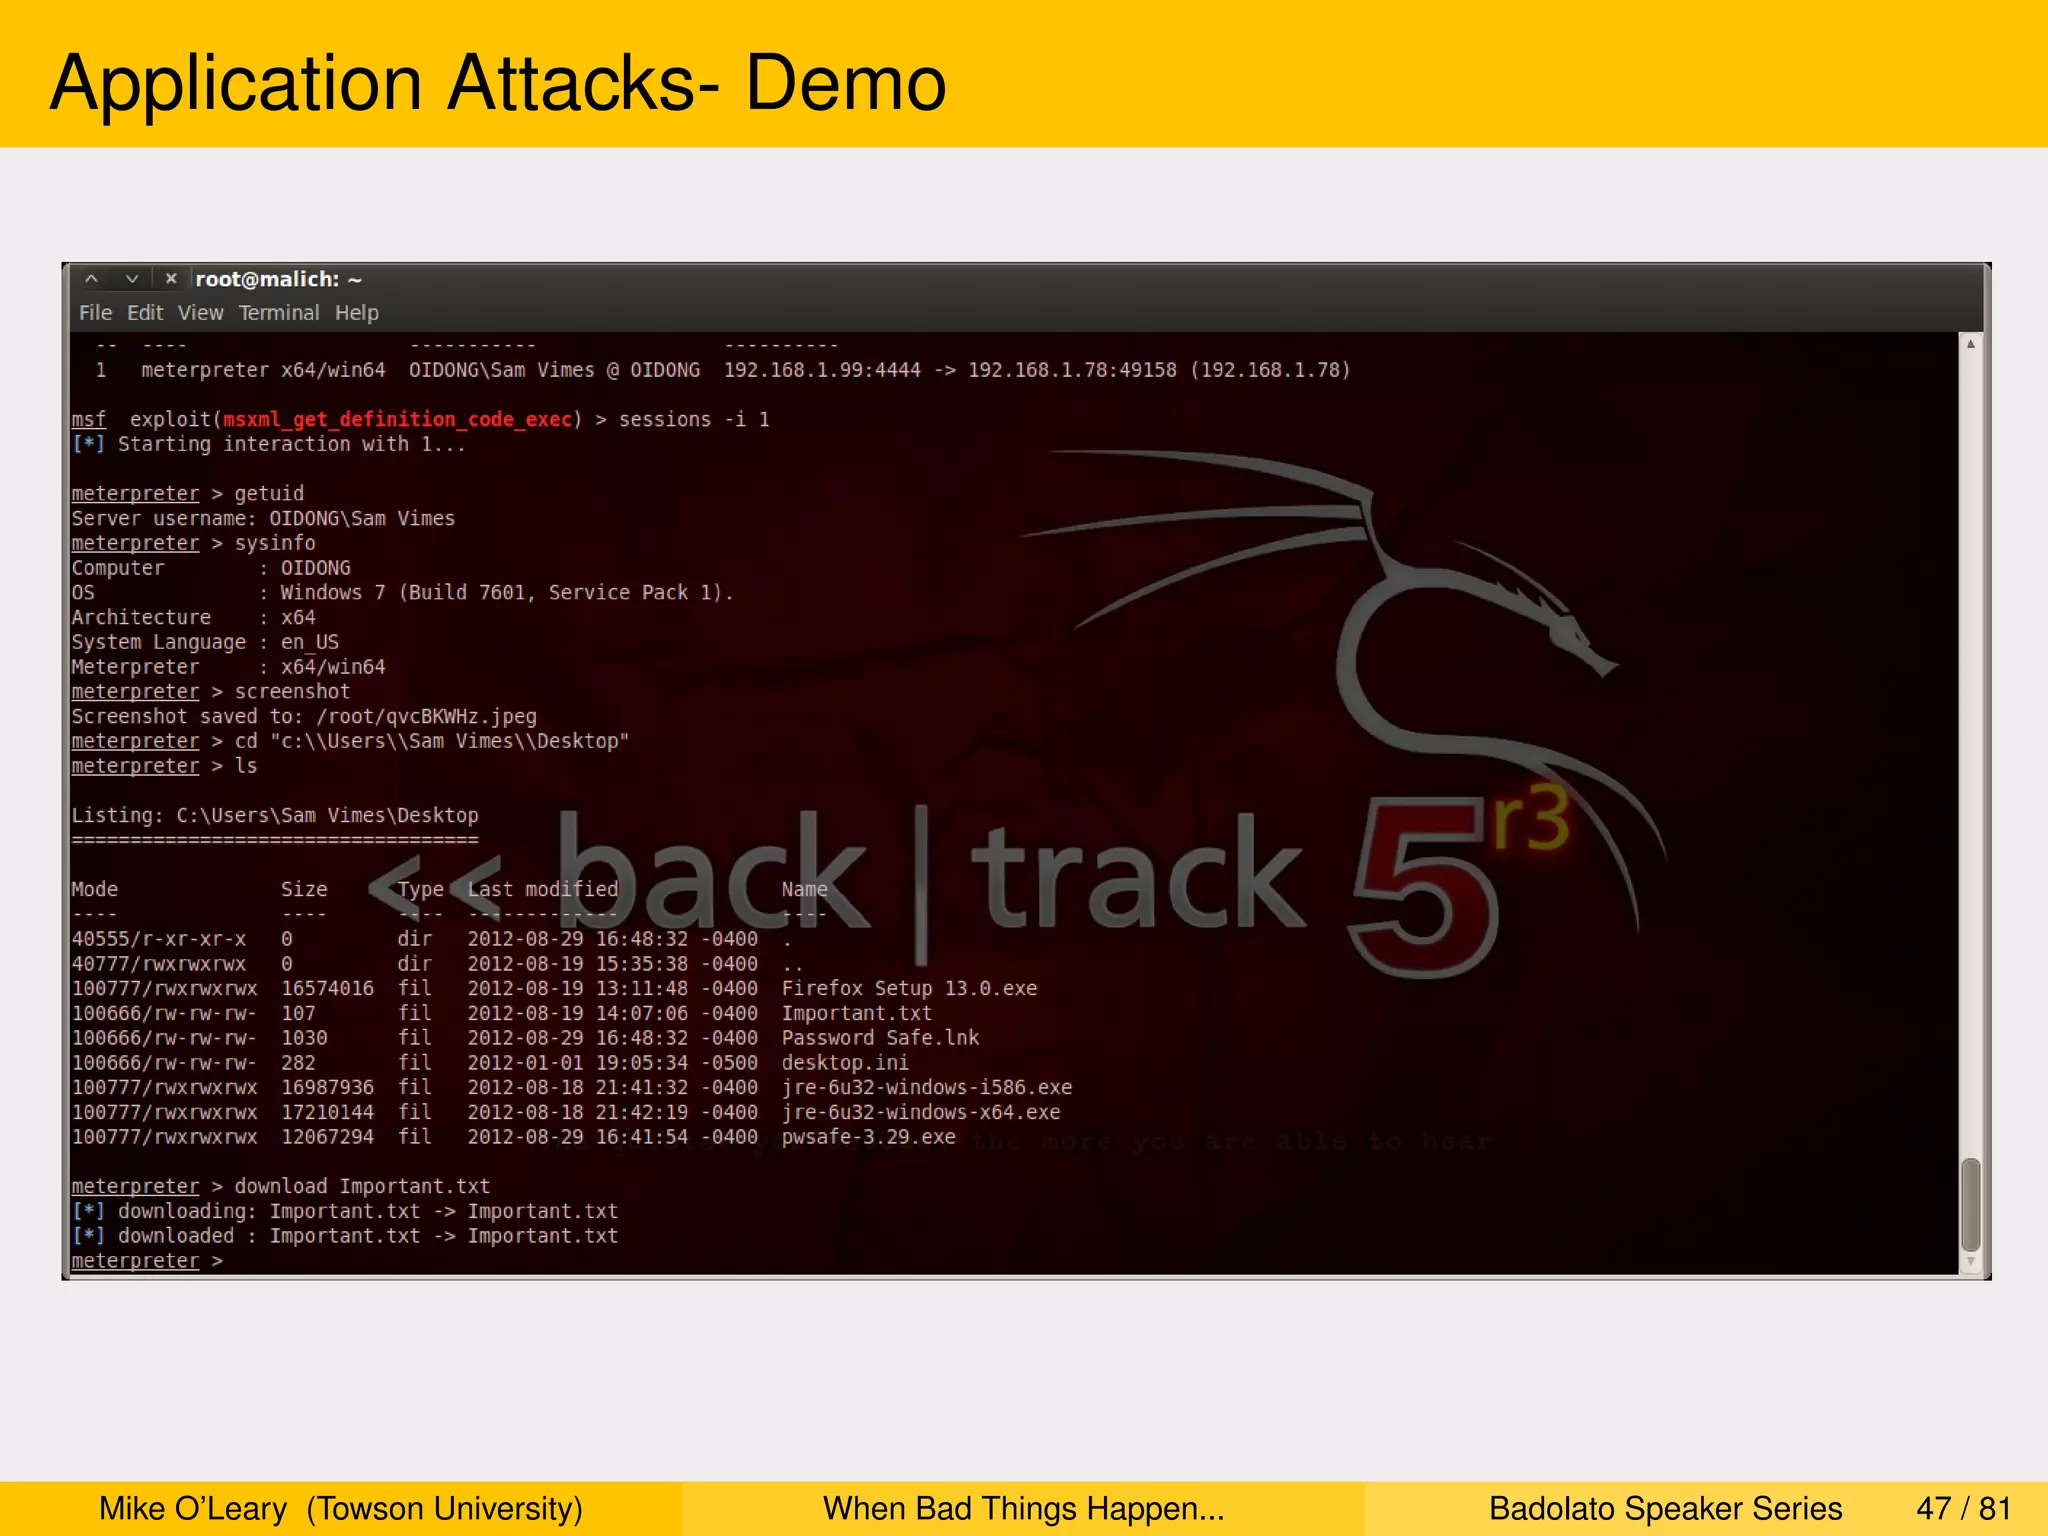The width and height of the screenshot is (2048, 1536).
Task: Click '/root/qvcBKWHz.jpeg' saved path
Action: click(x=426, y=717)
